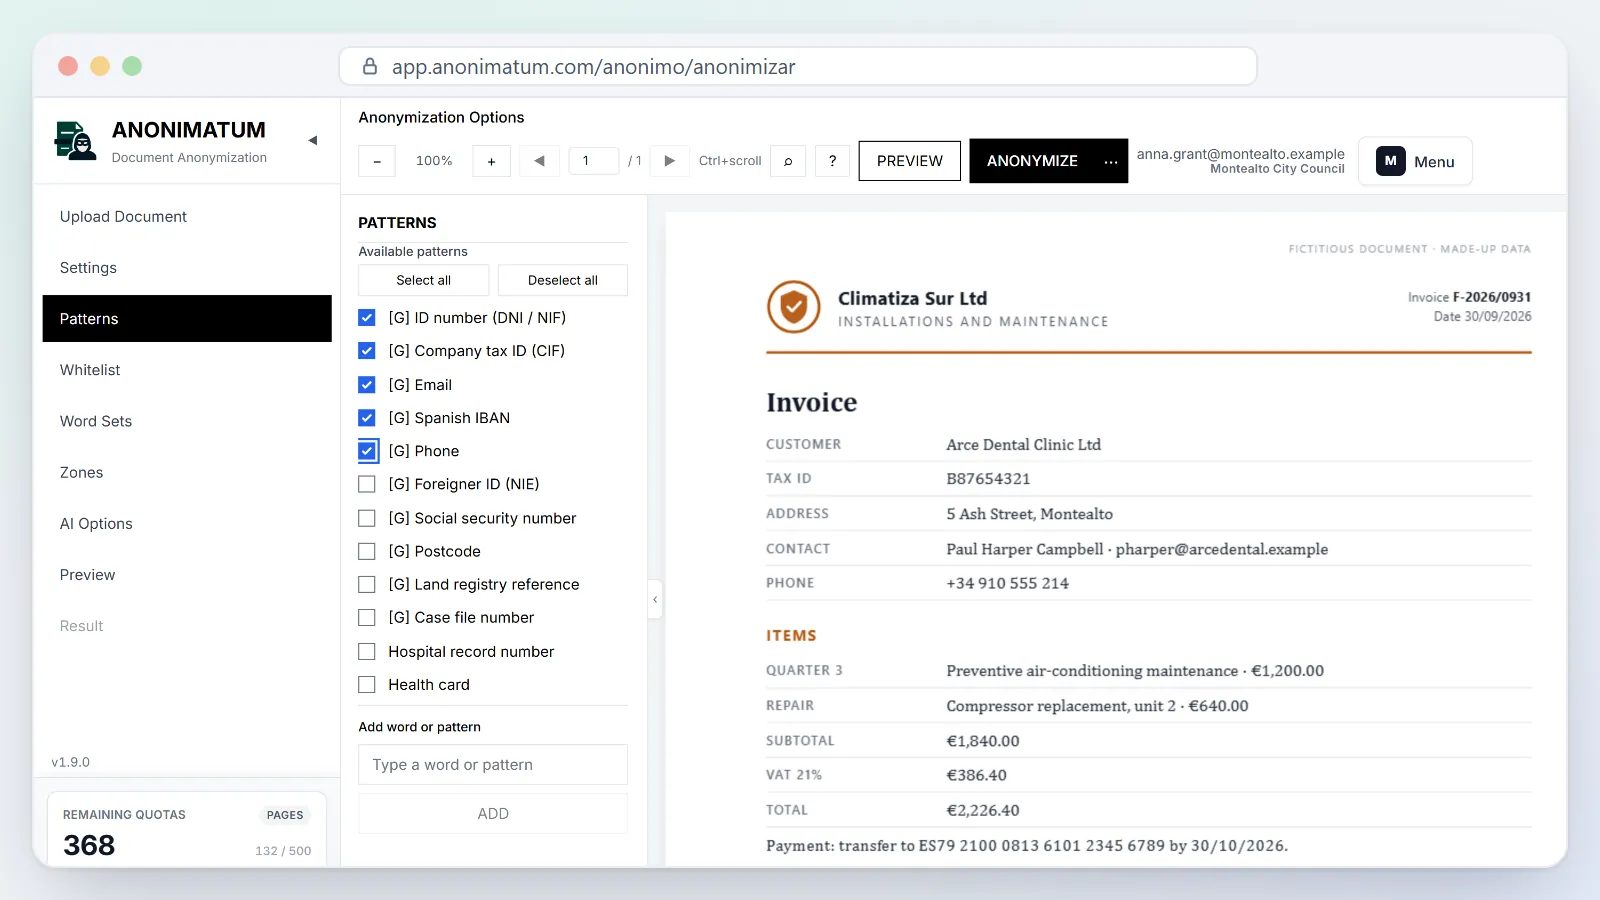Click the ADD pattern button

[x=493, y=814]
